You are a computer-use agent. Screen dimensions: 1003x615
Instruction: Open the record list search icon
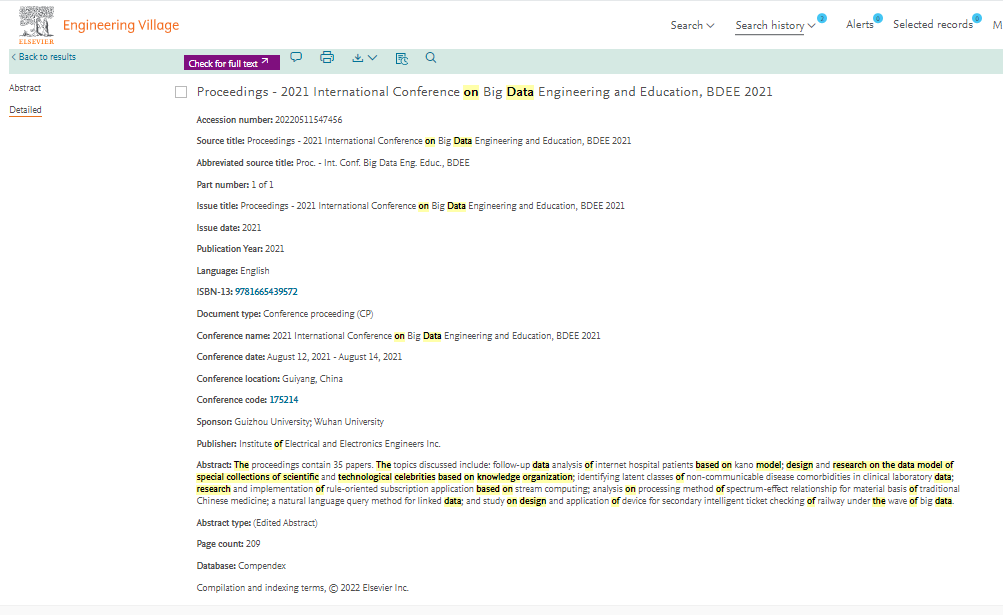pyautogui.click(x=401, y=58)
